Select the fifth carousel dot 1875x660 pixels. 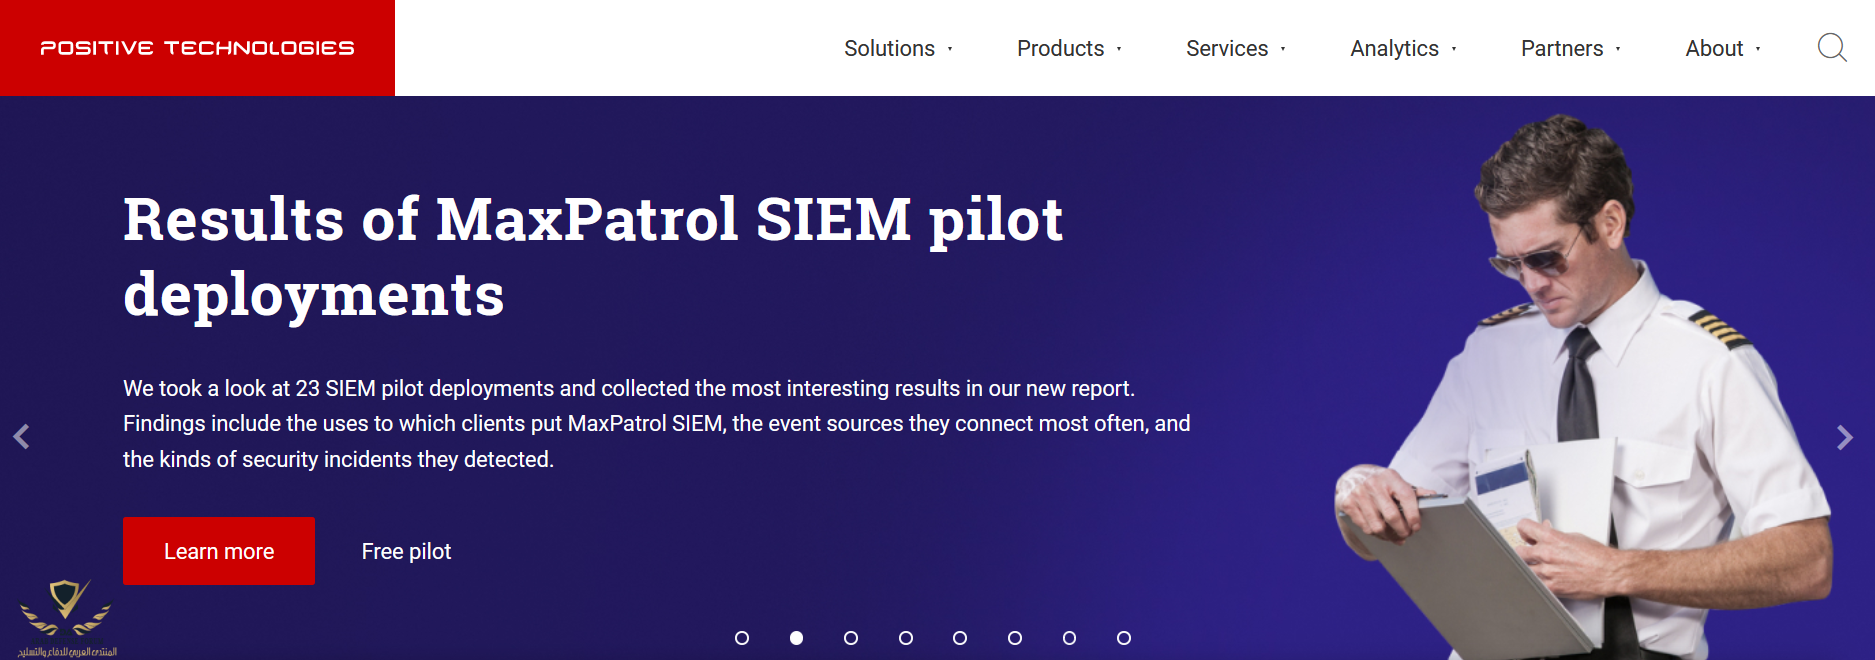tap(960, 638)
